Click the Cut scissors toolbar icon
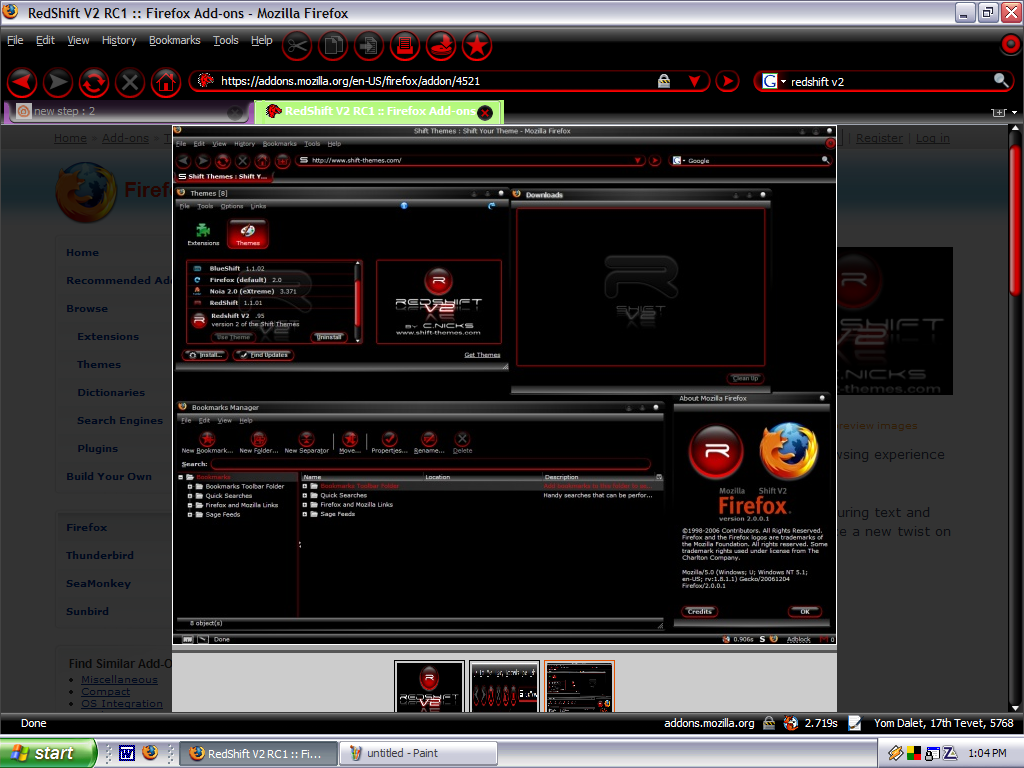This screenshot has height=768, width=1024. pyautogui.click(x=296, y=45)
